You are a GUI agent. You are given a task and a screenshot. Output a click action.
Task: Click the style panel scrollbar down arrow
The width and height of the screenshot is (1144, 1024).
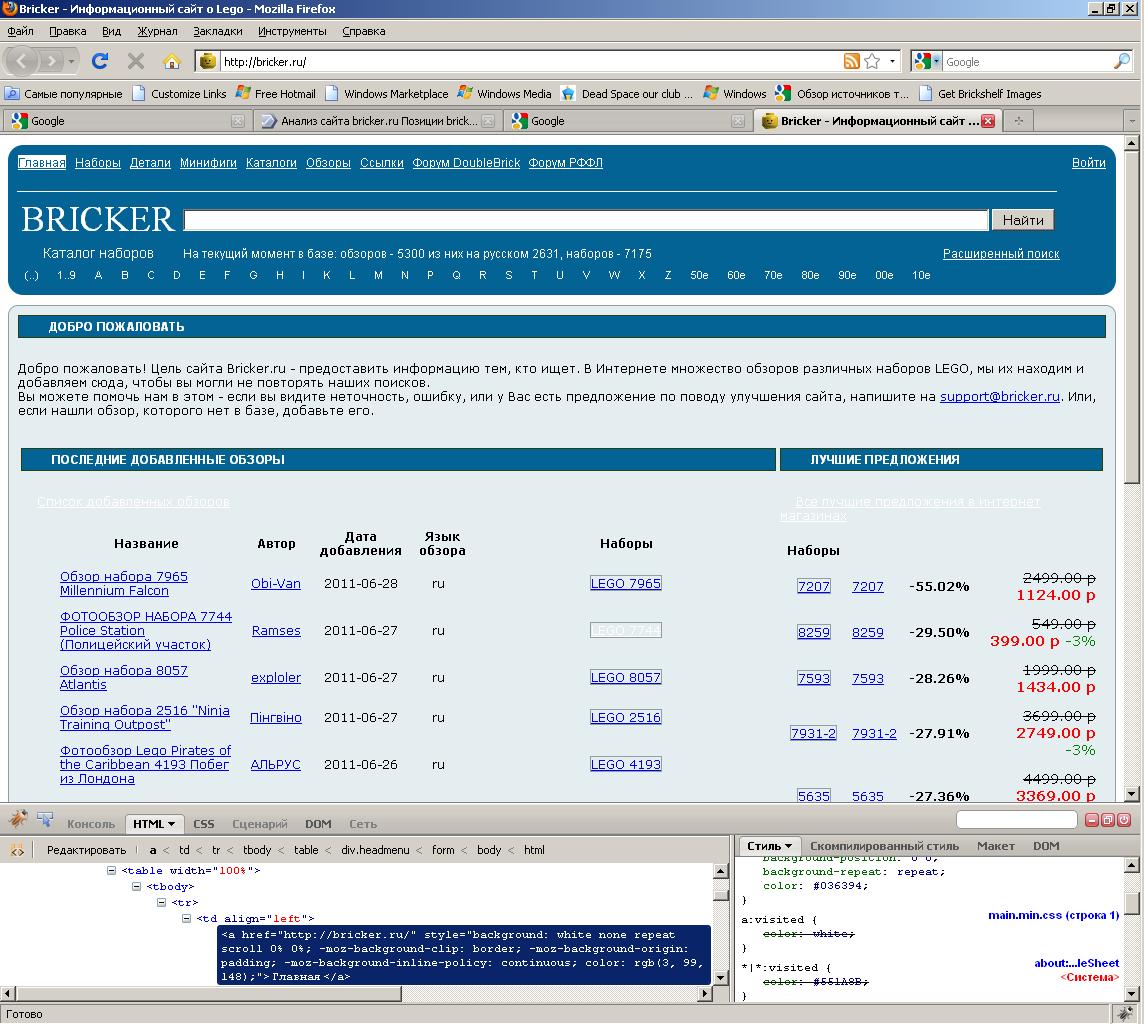(1132, 993)
